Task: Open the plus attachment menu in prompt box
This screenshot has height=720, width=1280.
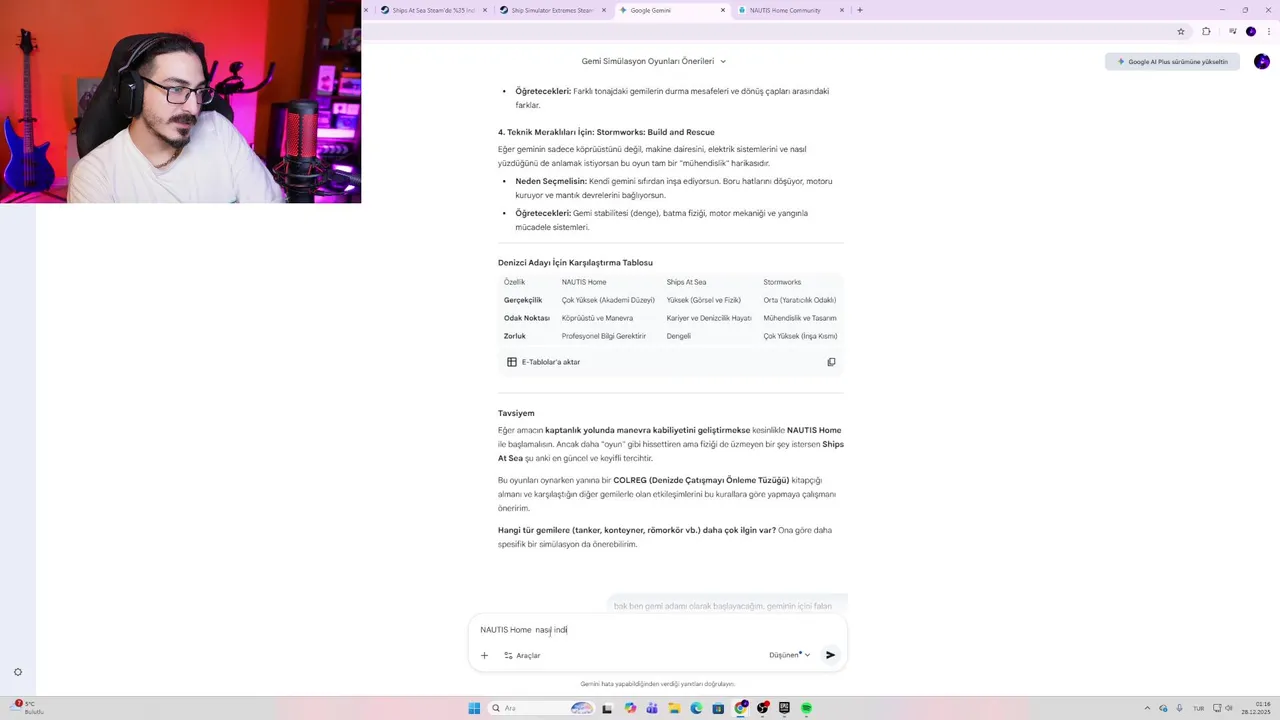Action: point(484,655)
